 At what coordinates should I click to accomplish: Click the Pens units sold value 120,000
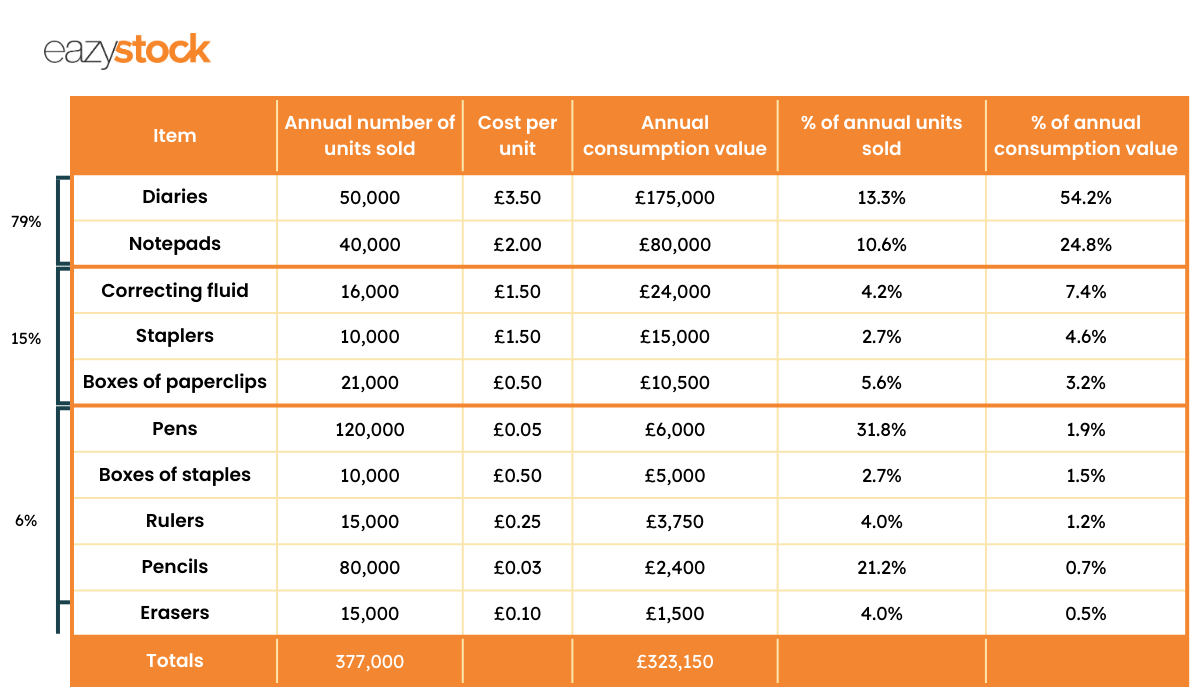click(370, 430)
